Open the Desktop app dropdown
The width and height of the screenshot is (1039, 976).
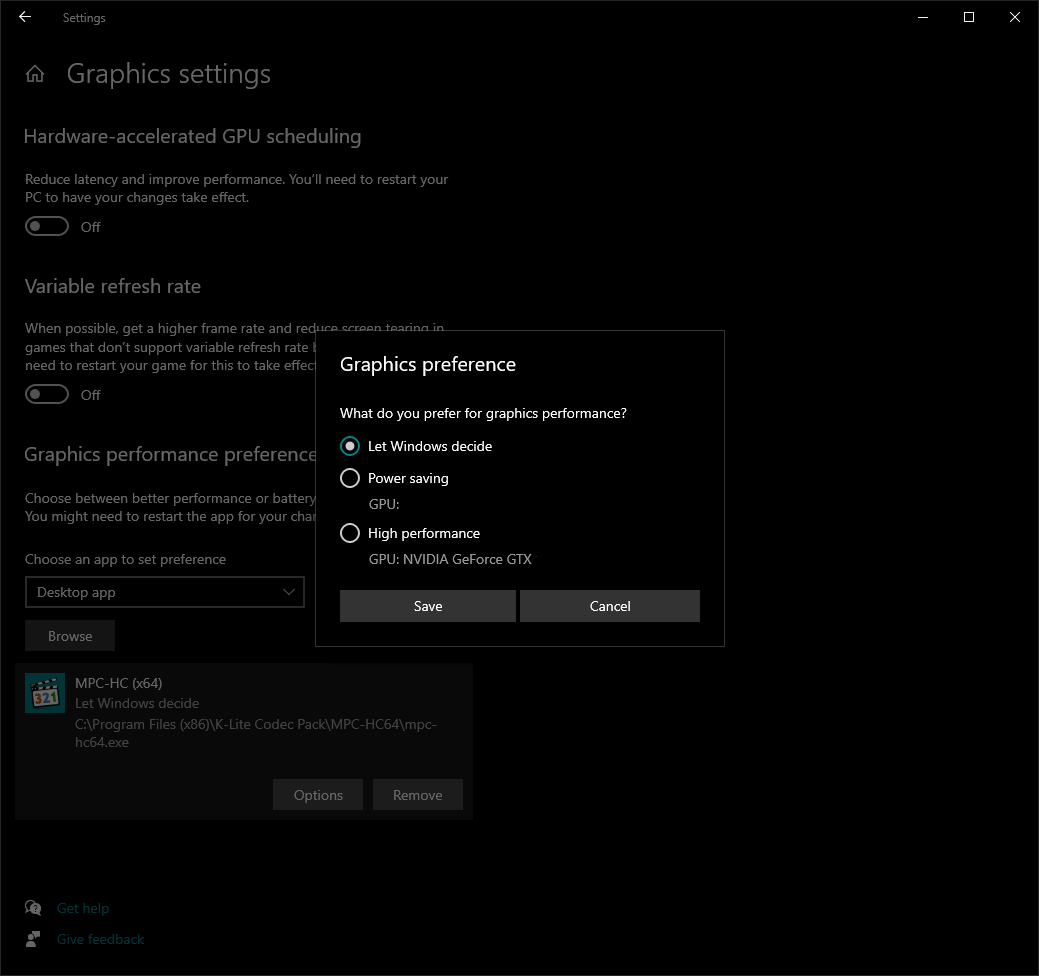[x=164, y=591]
